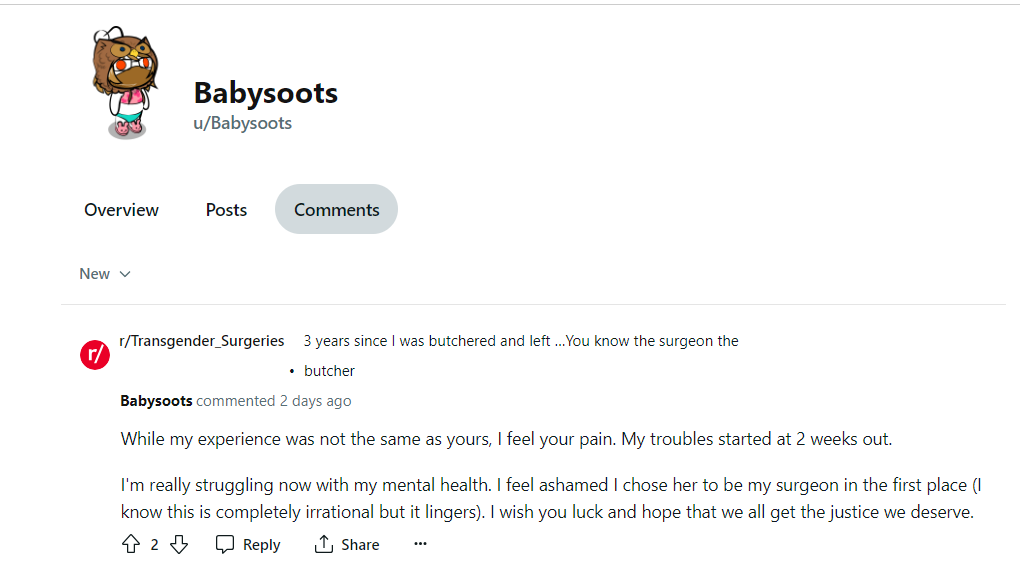Screen dimensions: 1020x581
Task: Downvote the Babysoots comment
Action: click(x=179, y=544)
